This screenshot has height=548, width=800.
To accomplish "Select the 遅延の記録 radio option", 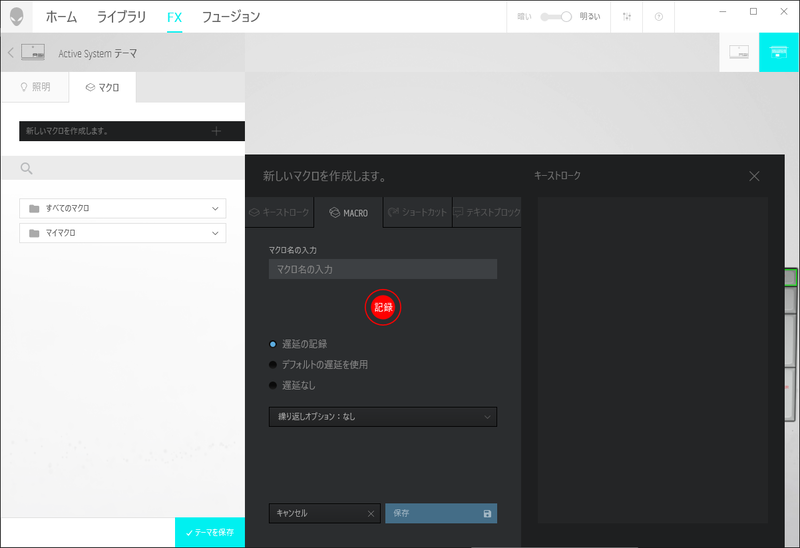I will pos(298,344).
